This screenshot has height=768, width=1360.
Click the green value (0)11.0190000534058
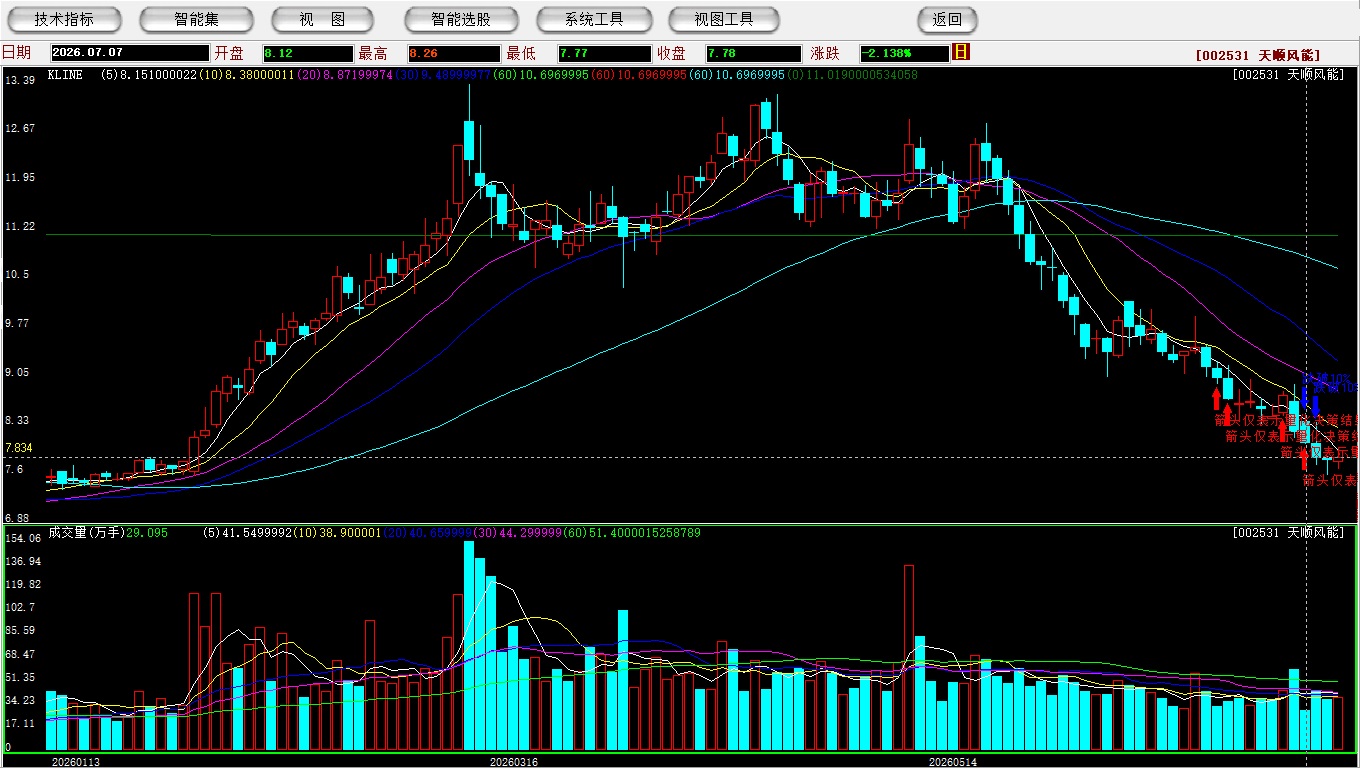pos(853,75)
